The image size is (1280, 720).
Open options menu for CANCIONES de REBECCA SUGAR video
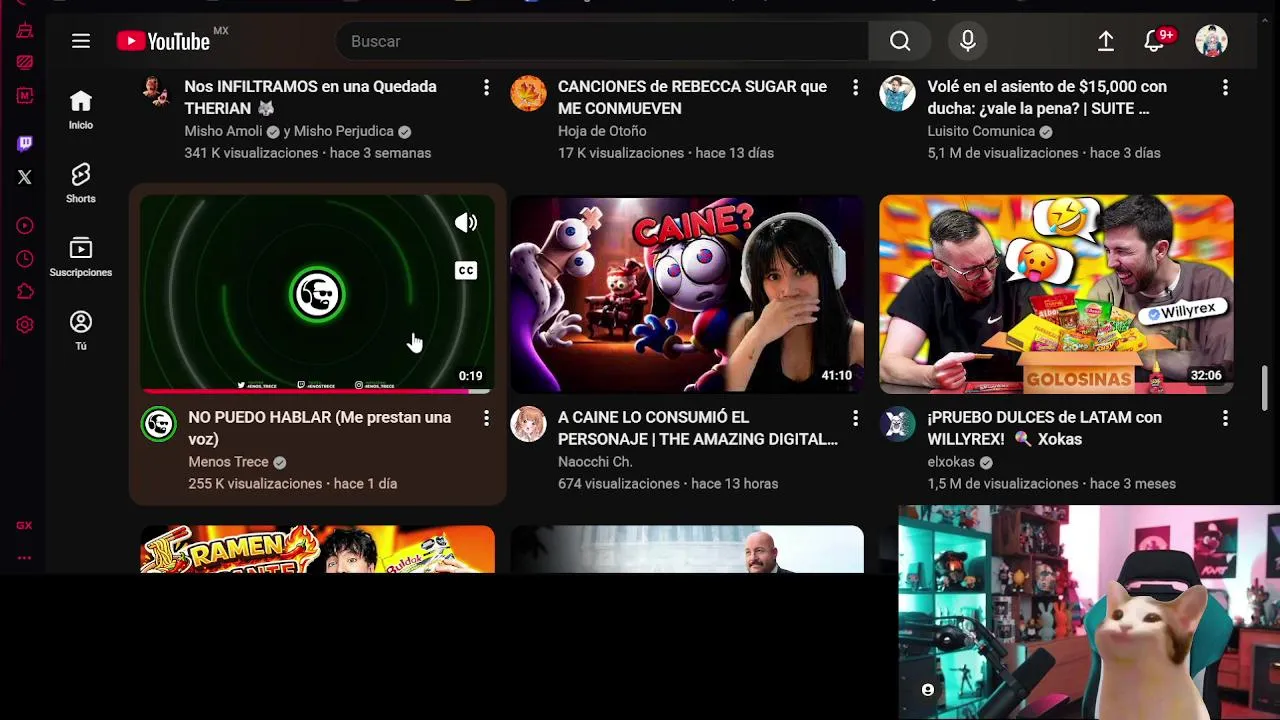[x=855, y=88]
